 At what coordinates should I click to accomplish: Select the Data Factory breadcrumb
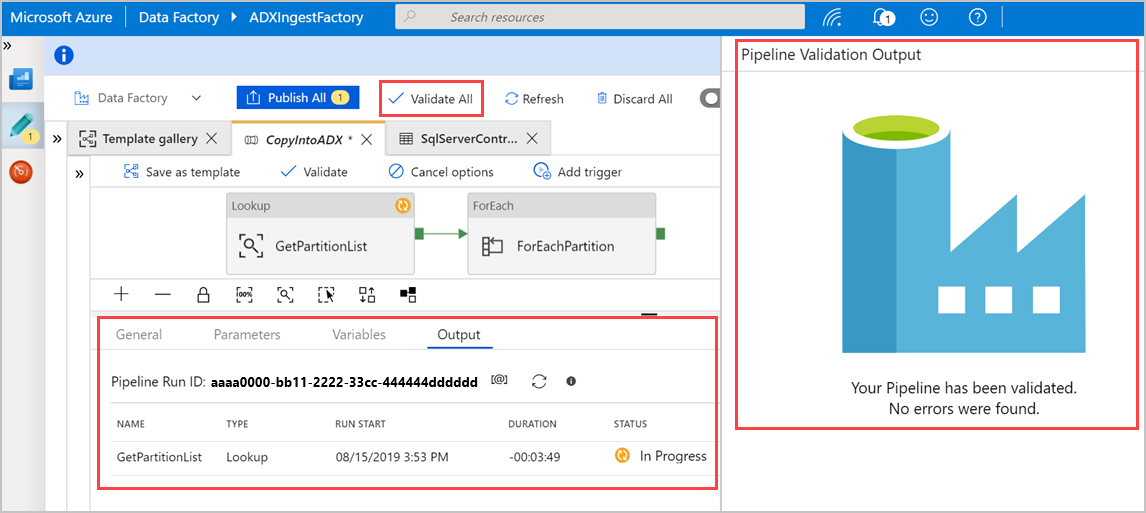[178, 17]
